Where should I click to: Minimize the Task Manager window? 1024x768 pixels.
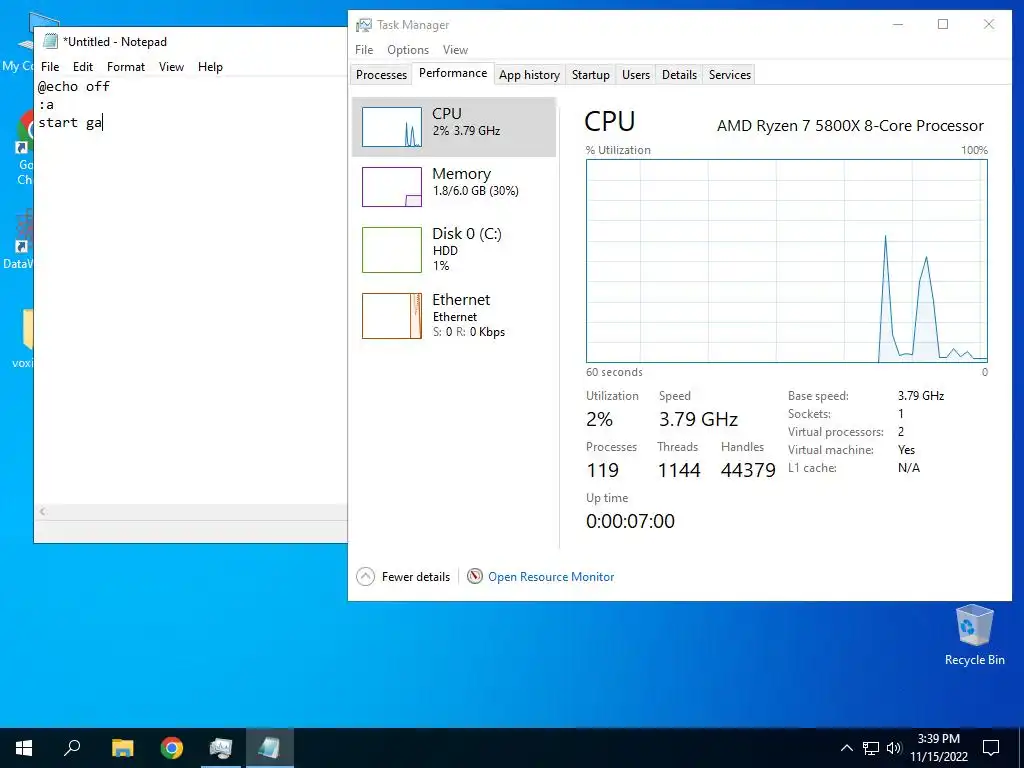(x=898, y=25)
